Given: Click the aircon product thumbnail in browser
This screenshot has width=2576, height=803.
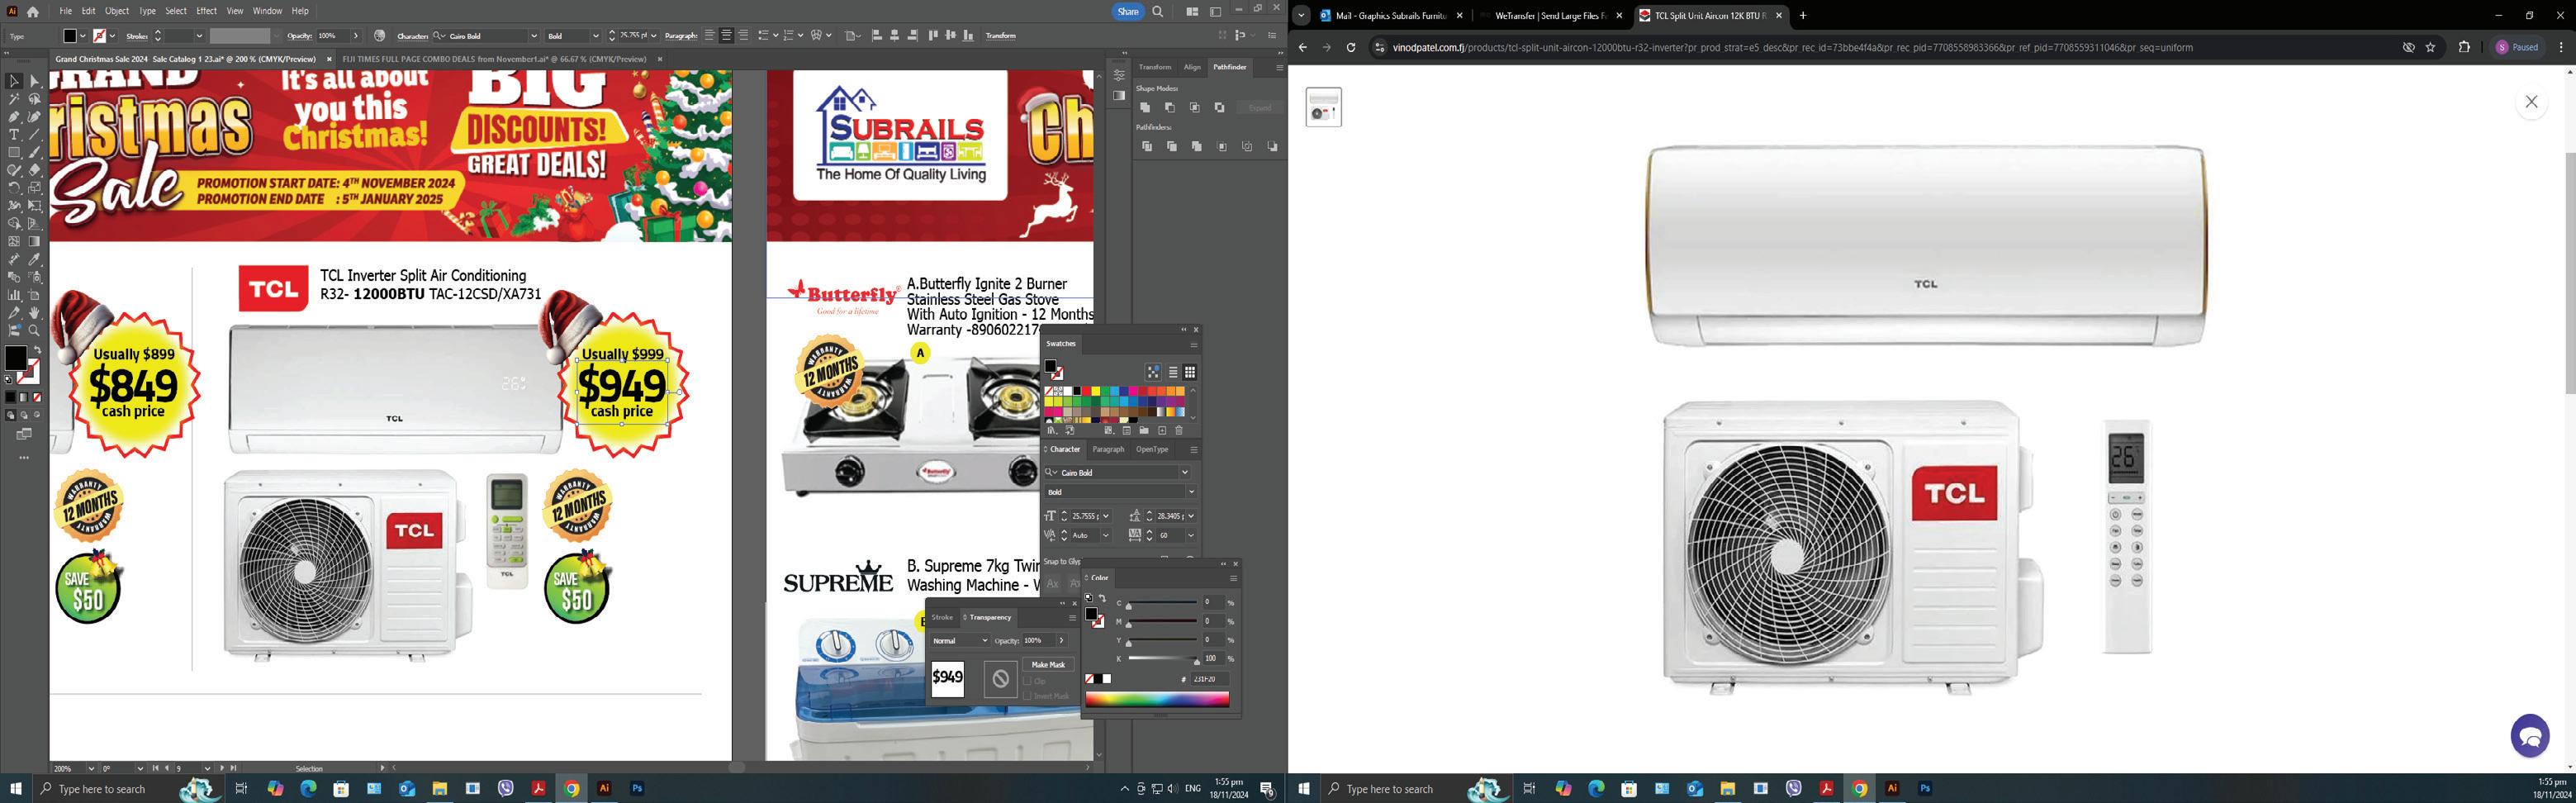Looking at the screenshot, I should (1323, 107).
